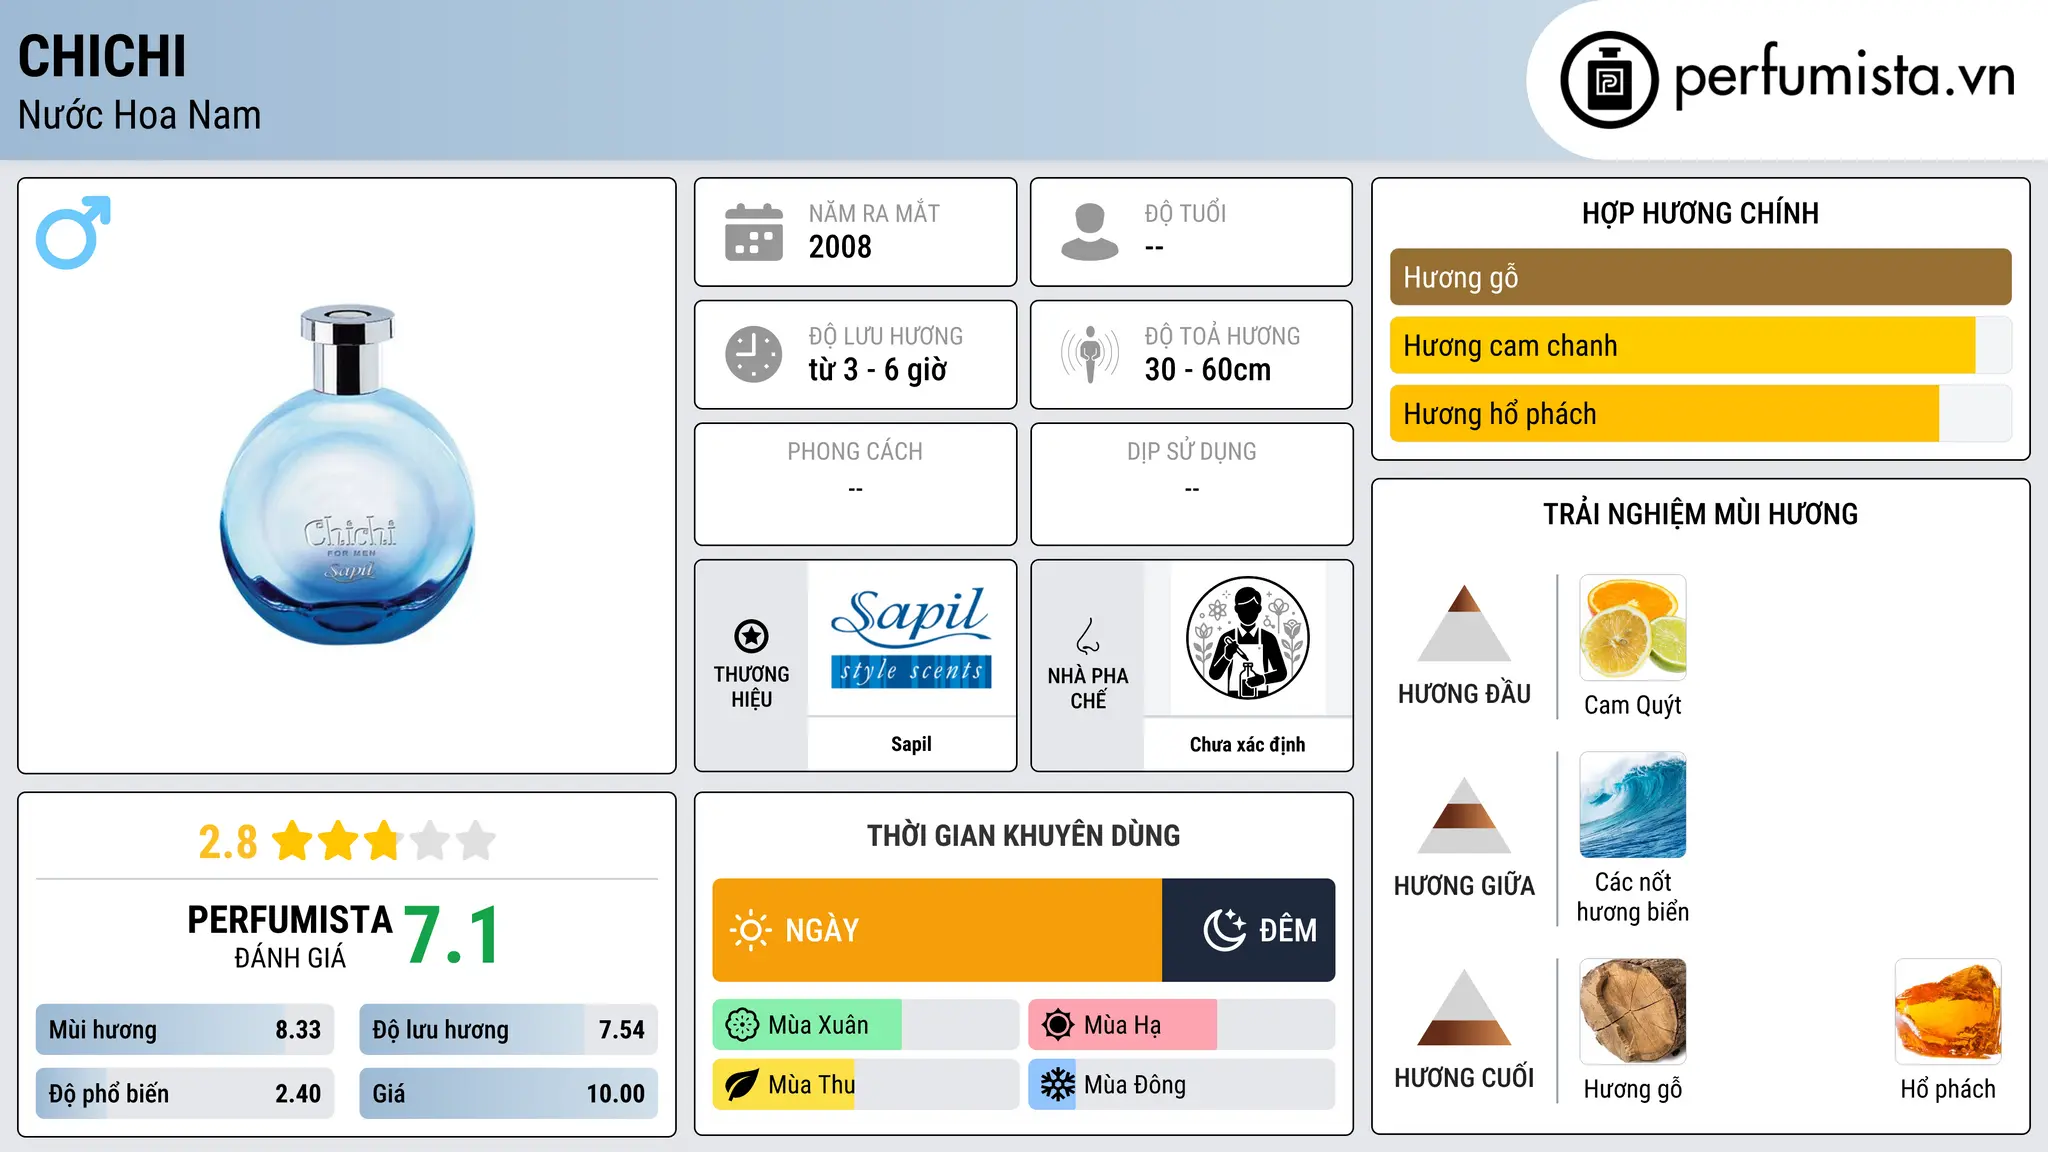Click the flower icon for Mùa Xuân
2048x1152 pixels.
click(x=742, y=1025)
